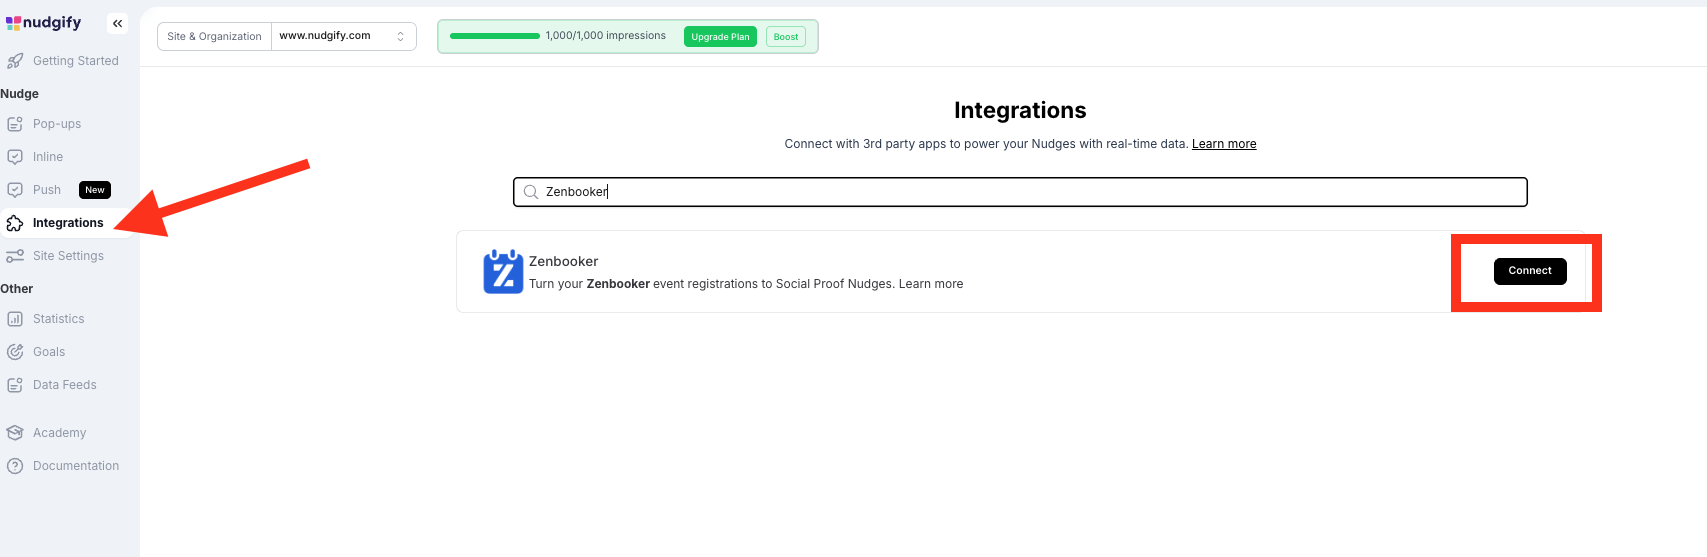Click the Pop-ups sidebar icon

15,124
